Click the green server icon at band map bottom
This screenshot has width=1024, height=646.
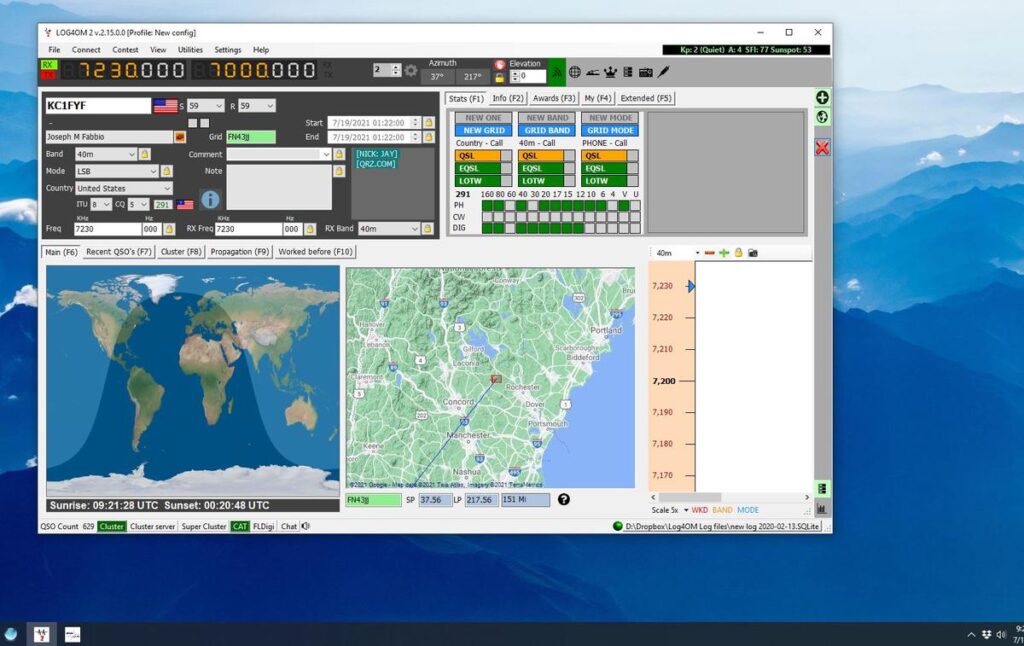coord(822,489)
